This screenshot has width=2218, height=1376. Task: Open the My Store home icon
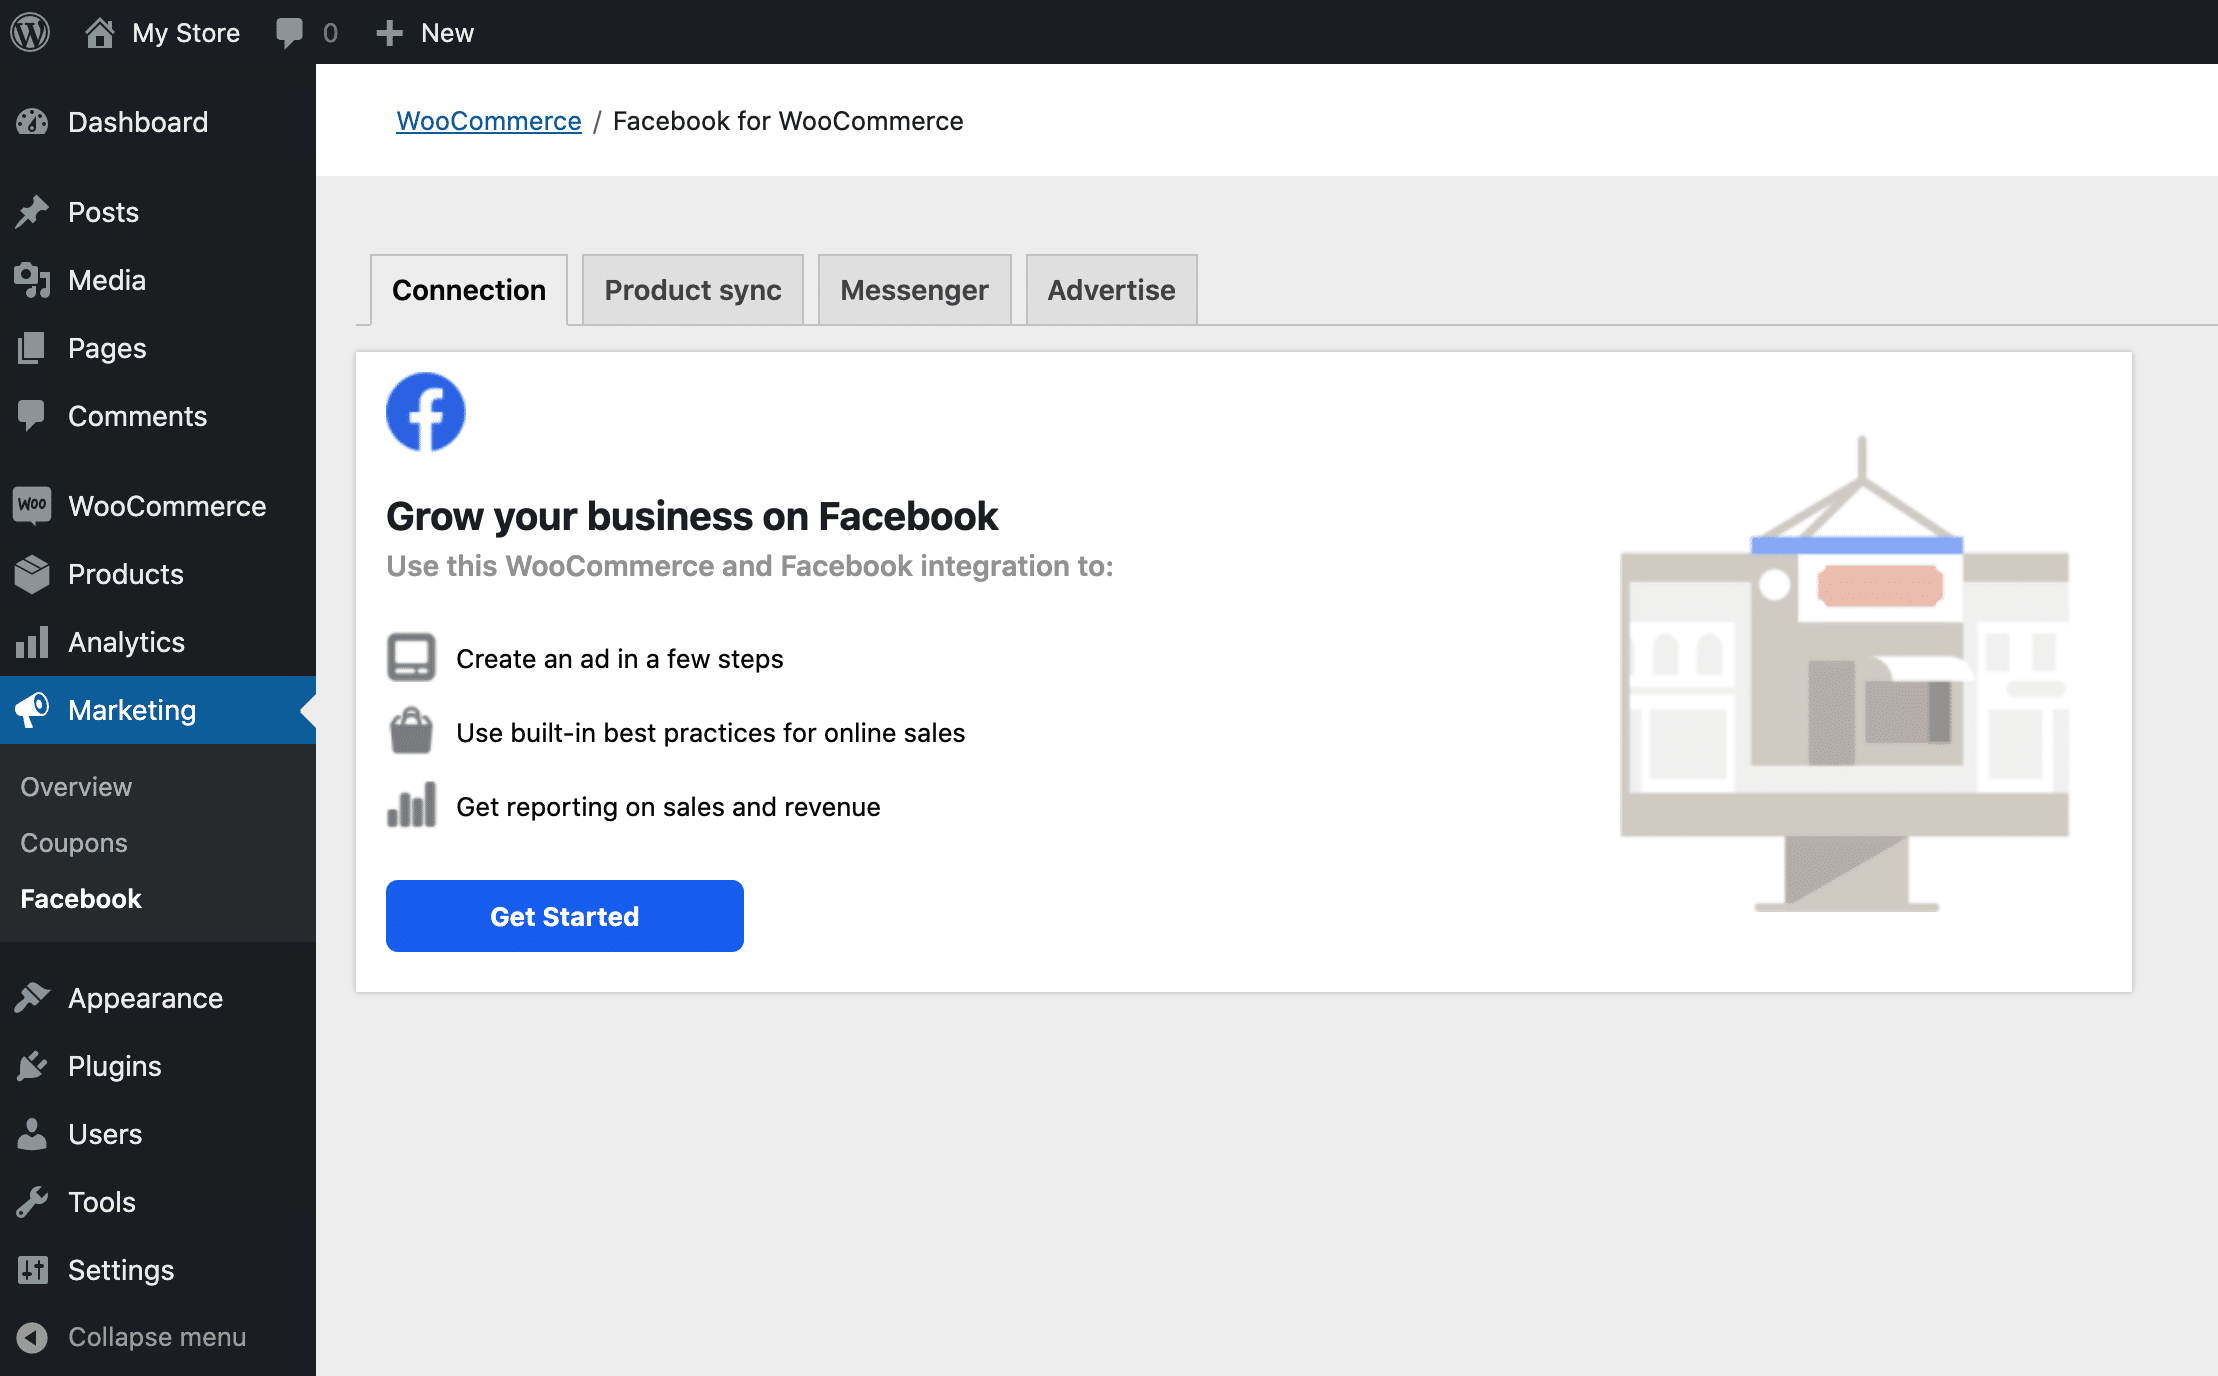tap(99, 32)
